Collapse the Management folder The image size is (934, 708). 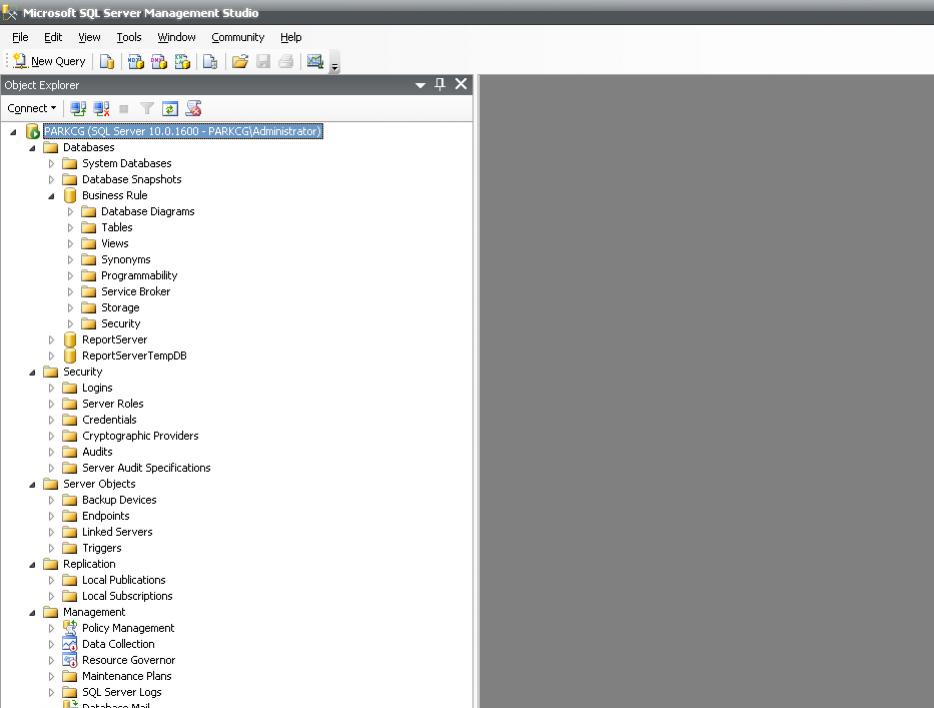click(32, 613)
